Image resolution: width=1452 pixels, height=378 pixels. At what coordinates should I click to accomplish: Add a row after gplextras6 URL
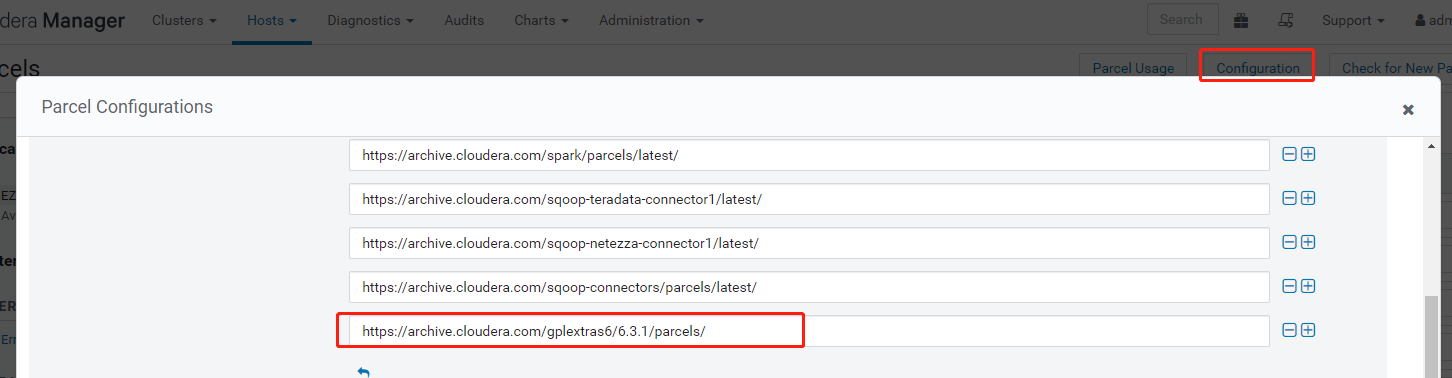(1308, 330)
